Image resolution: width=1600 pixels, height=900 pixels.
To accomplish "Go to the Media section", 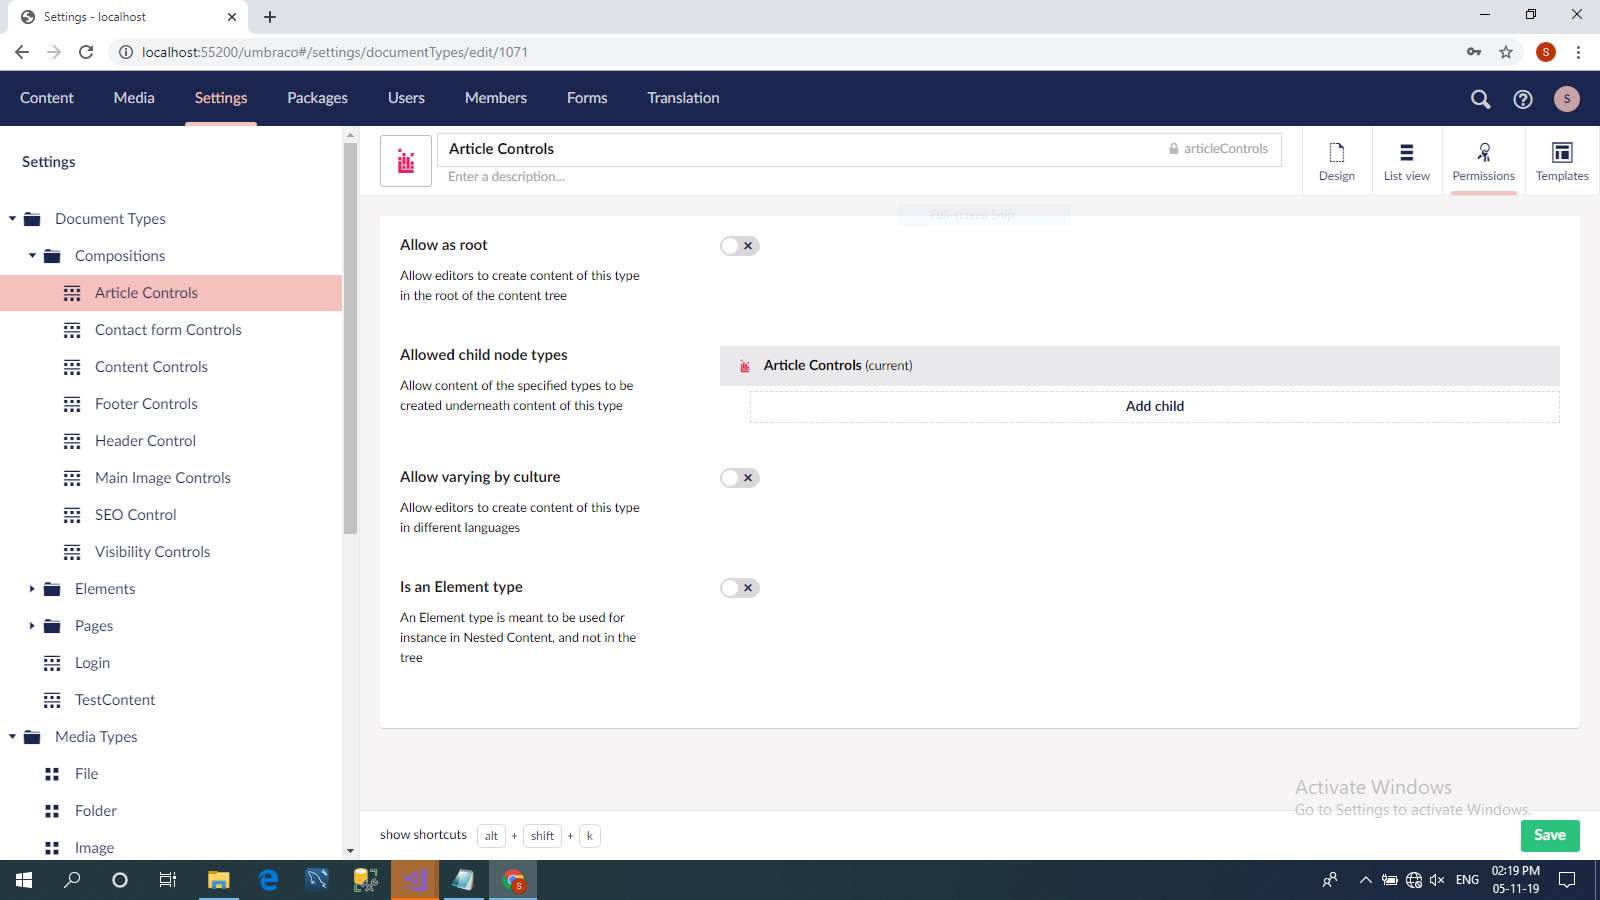I will point(134,98).
